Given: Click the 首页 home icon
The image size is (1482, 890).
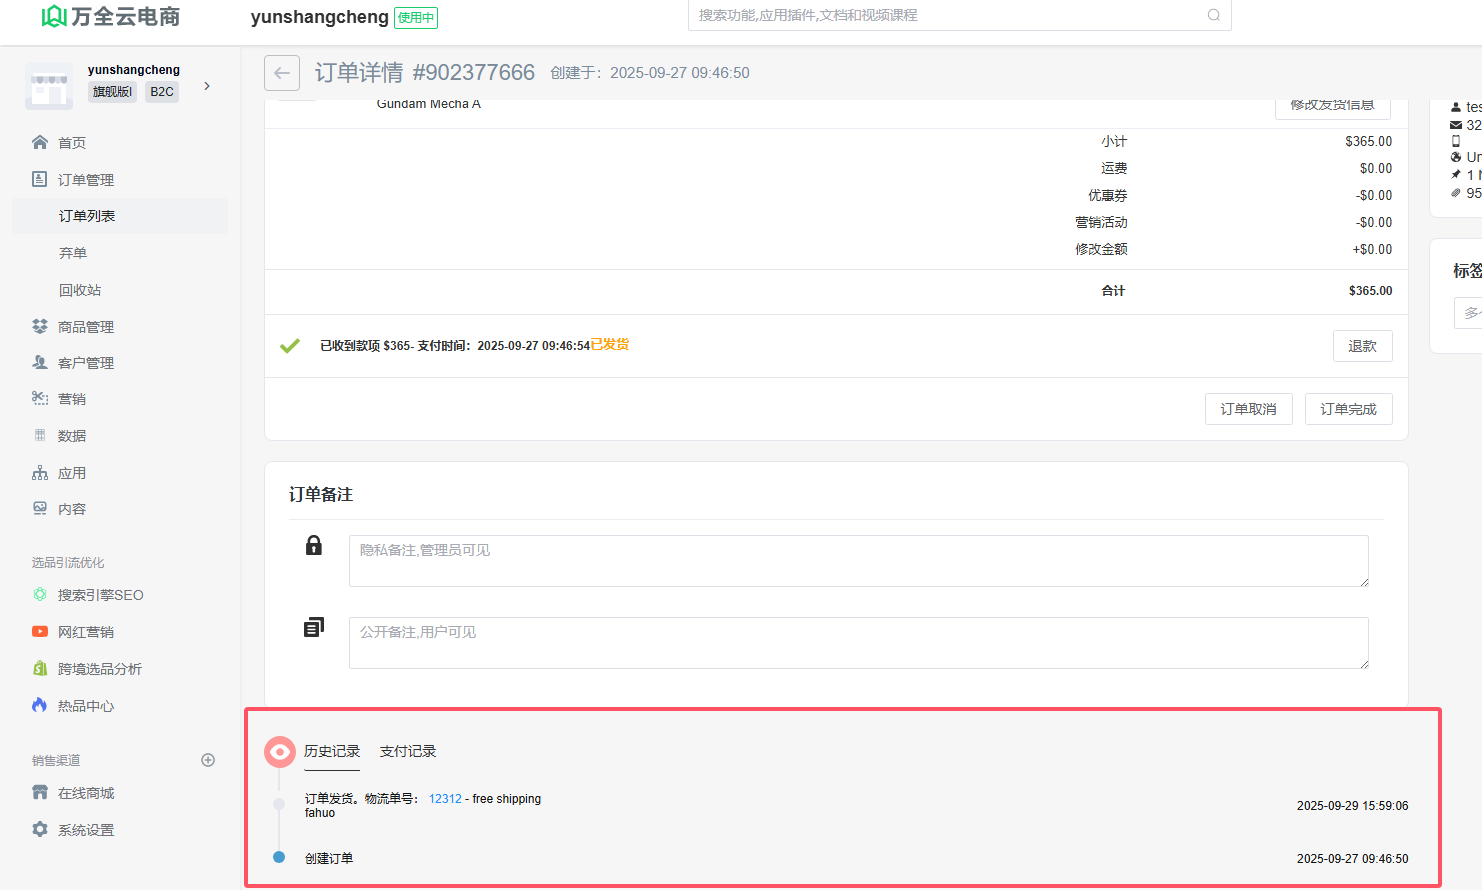Looking at the screenshot, I should pos(40,142).
